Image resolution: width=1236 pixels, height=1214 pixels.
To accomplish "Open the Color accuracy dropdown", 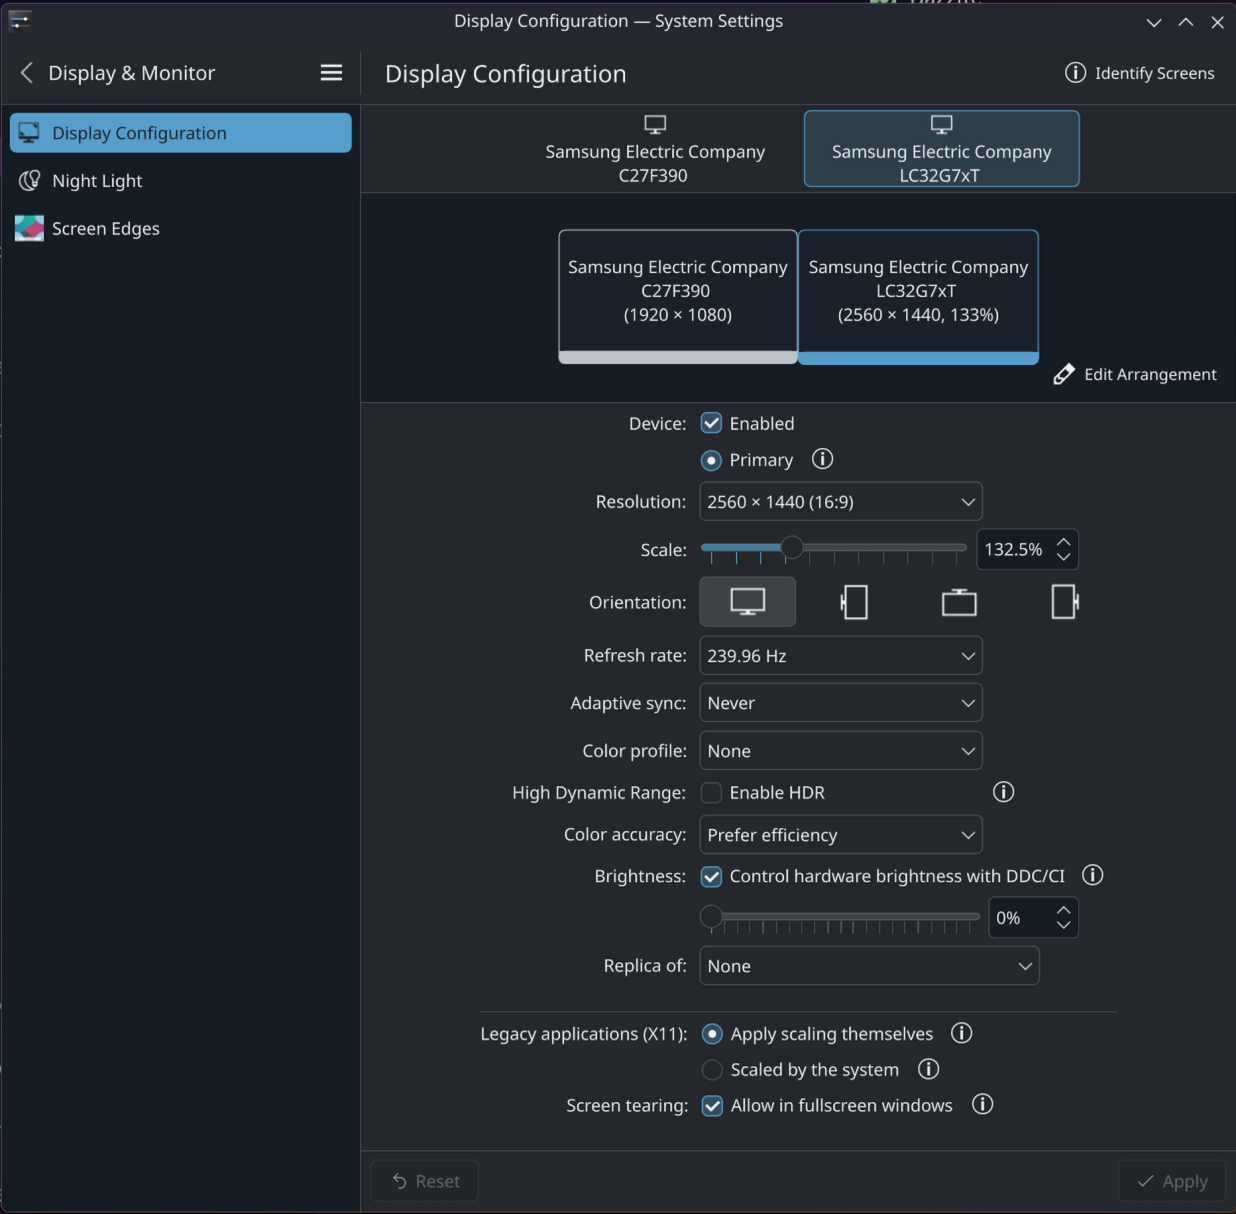I will point(841,835).
